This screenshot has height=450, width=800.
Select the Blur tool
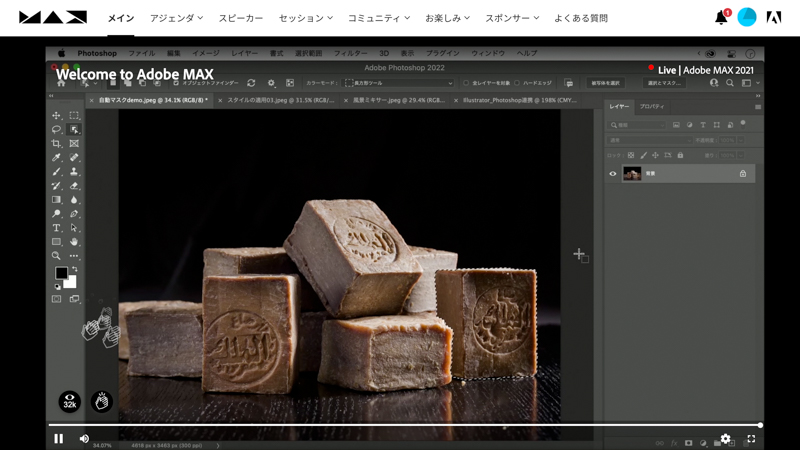pyautogui.click(x=74, y=200)
